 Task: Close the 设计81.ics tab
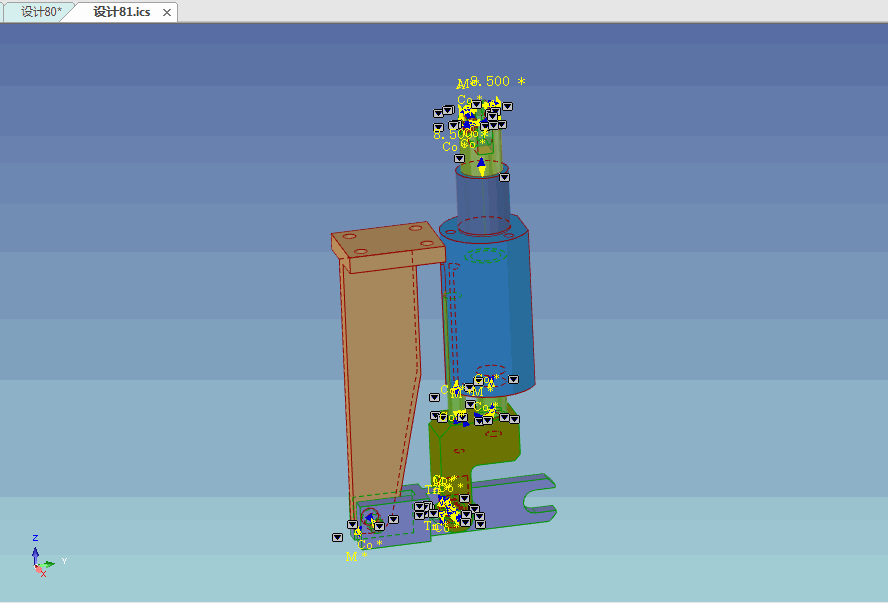point(167,12)
